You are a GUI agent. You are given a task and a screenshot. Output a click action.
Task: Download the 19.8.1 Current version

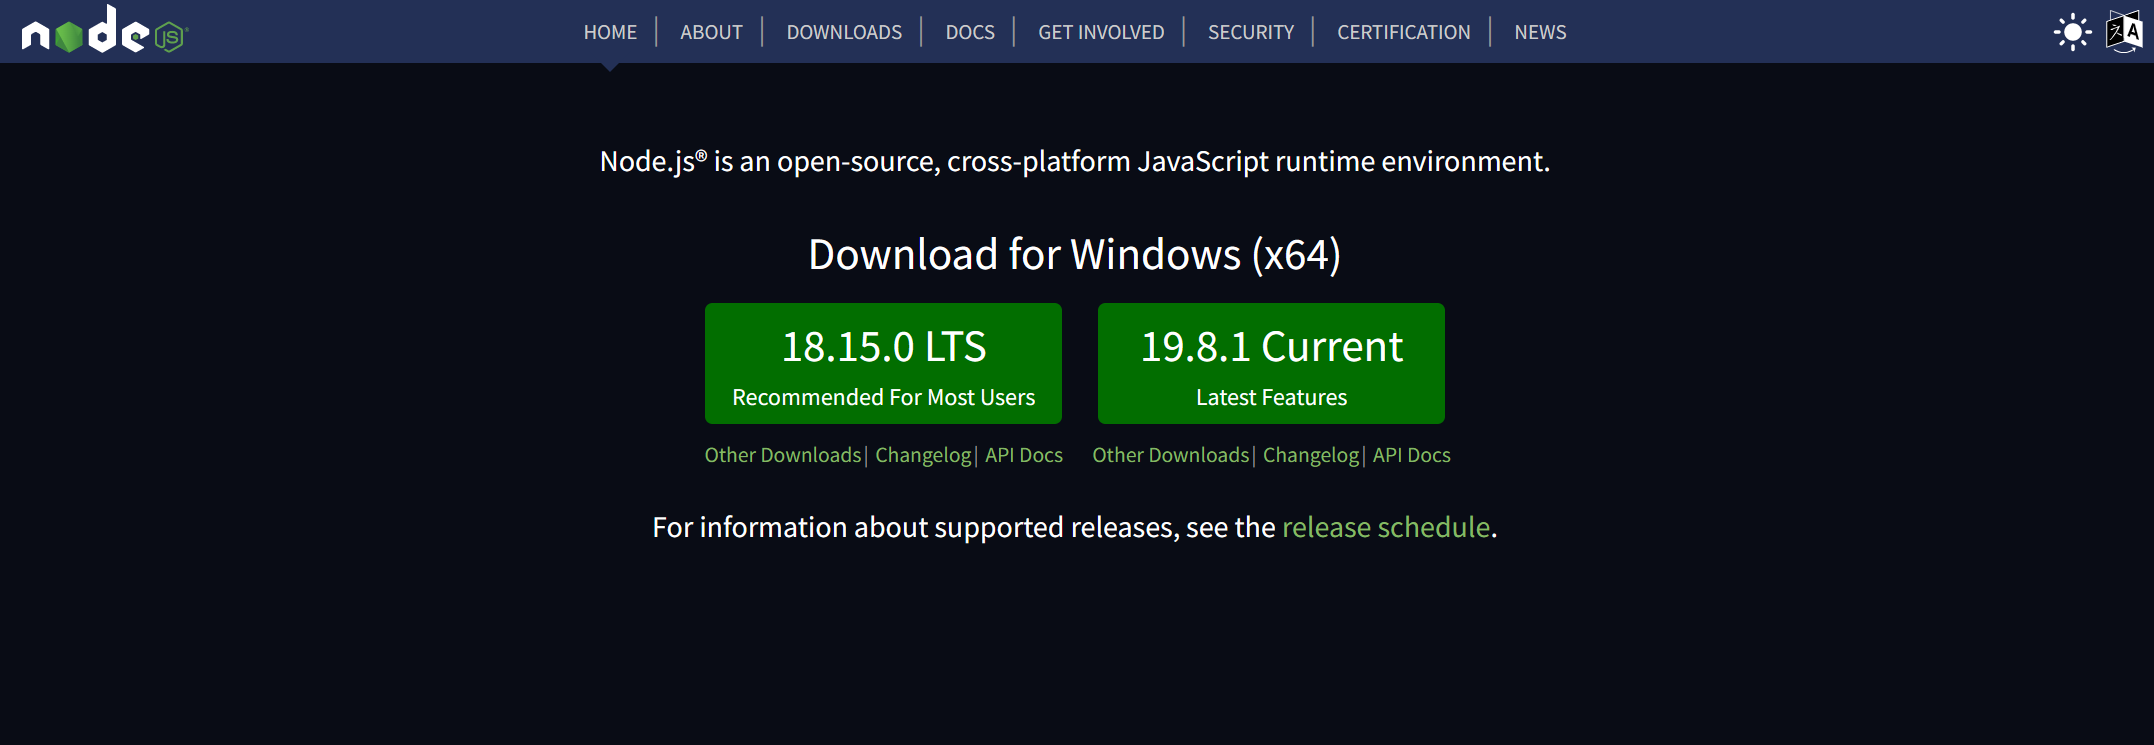1271,363
